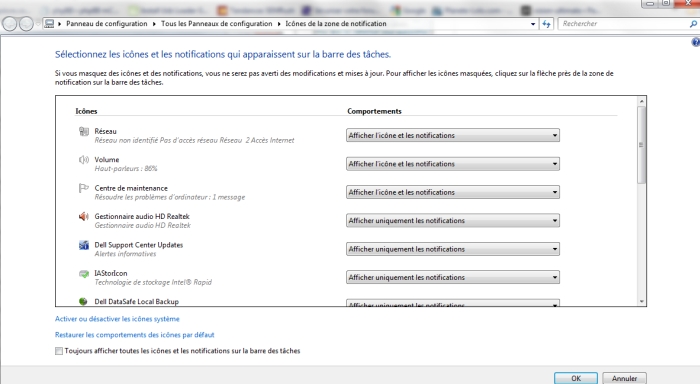Click the Réseau network icon
Viewport: 700px width, 384px height.
pyautogui.click(x=83, y=131)
